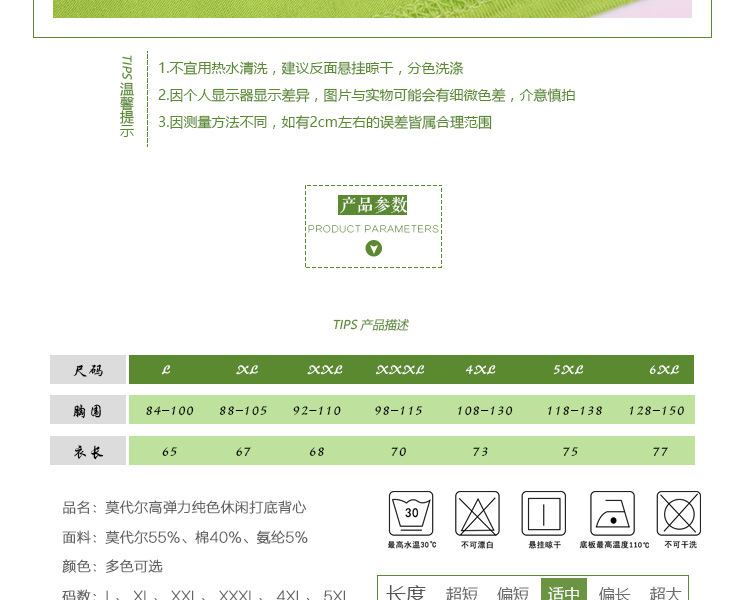Click the PRODUCT PARAMETERS subtitle text
This screenshot has height=600, width=750.
(373, 229)
